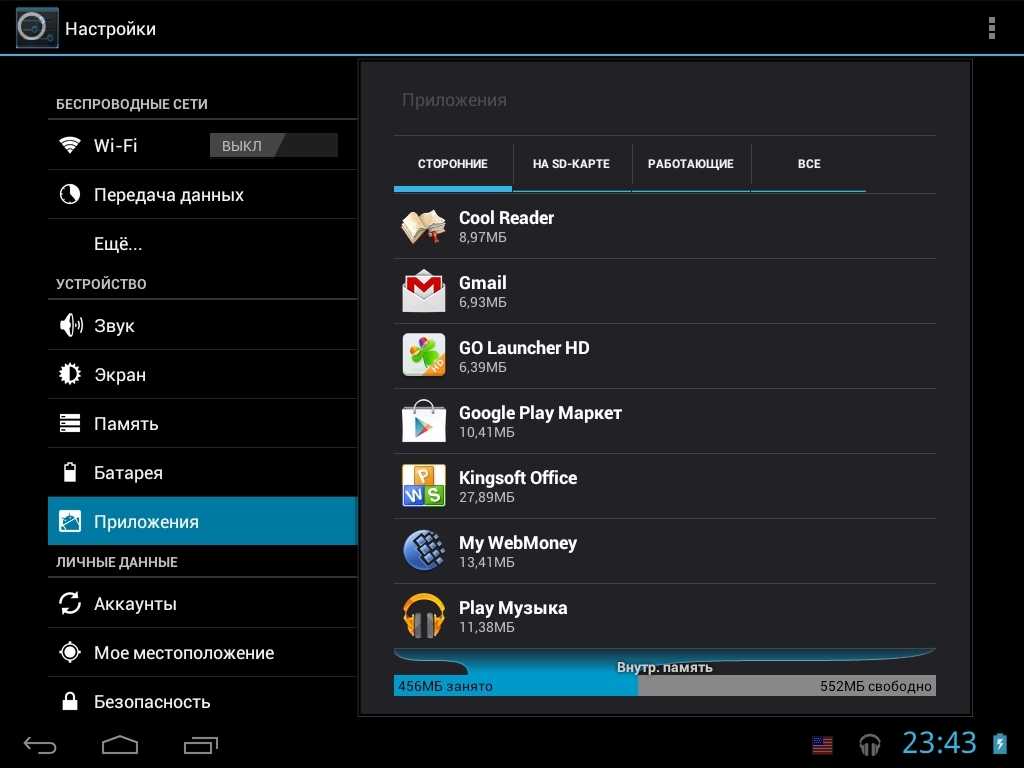Open the three-dot overflow menu
This screenshot has width=1024, height=768.
pos(991,28)
